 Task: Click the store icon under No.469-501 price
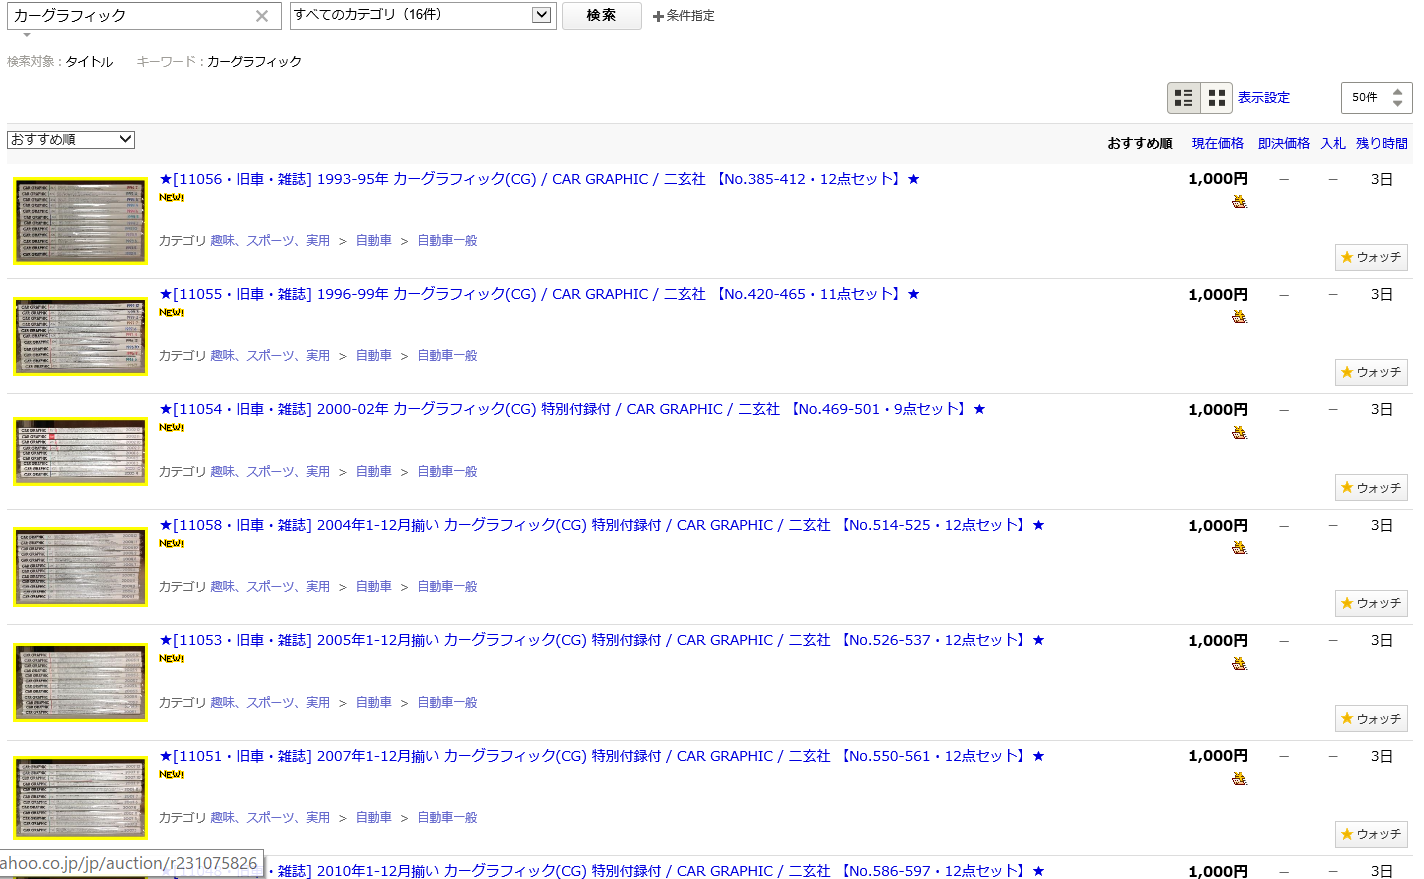1240,433
